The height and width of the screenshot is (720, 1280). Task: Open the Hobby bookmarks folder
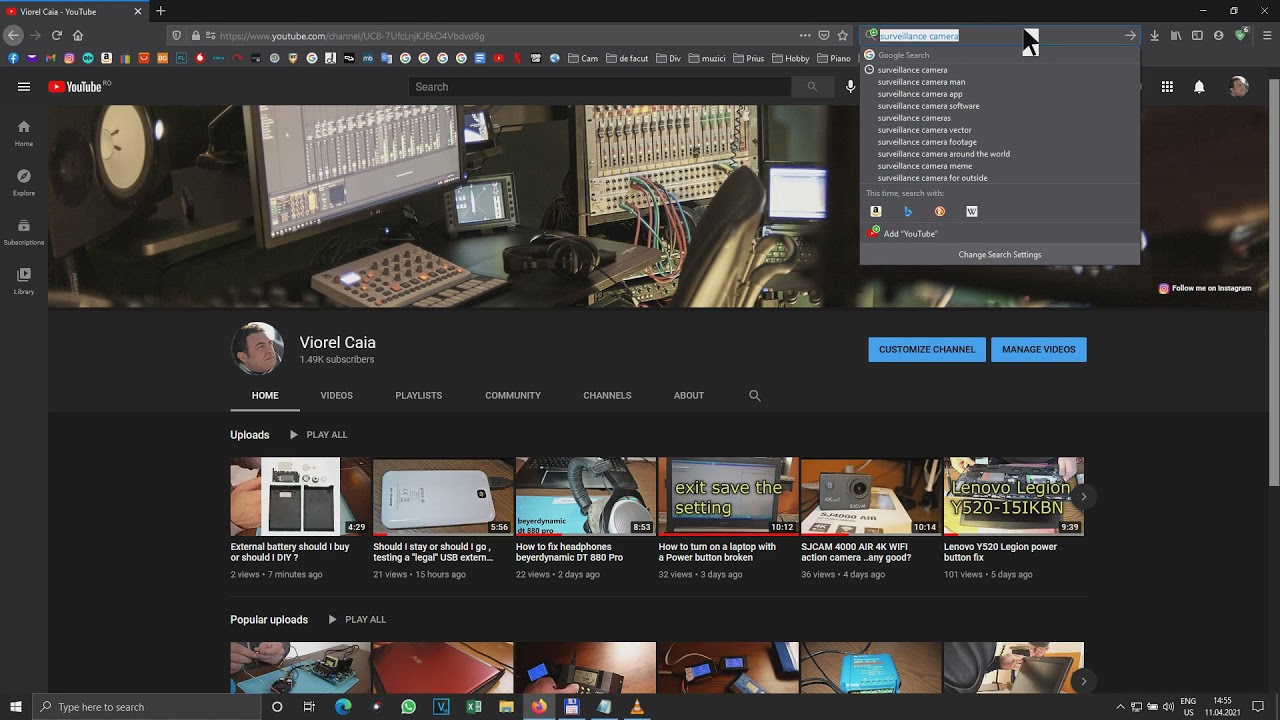790,58
